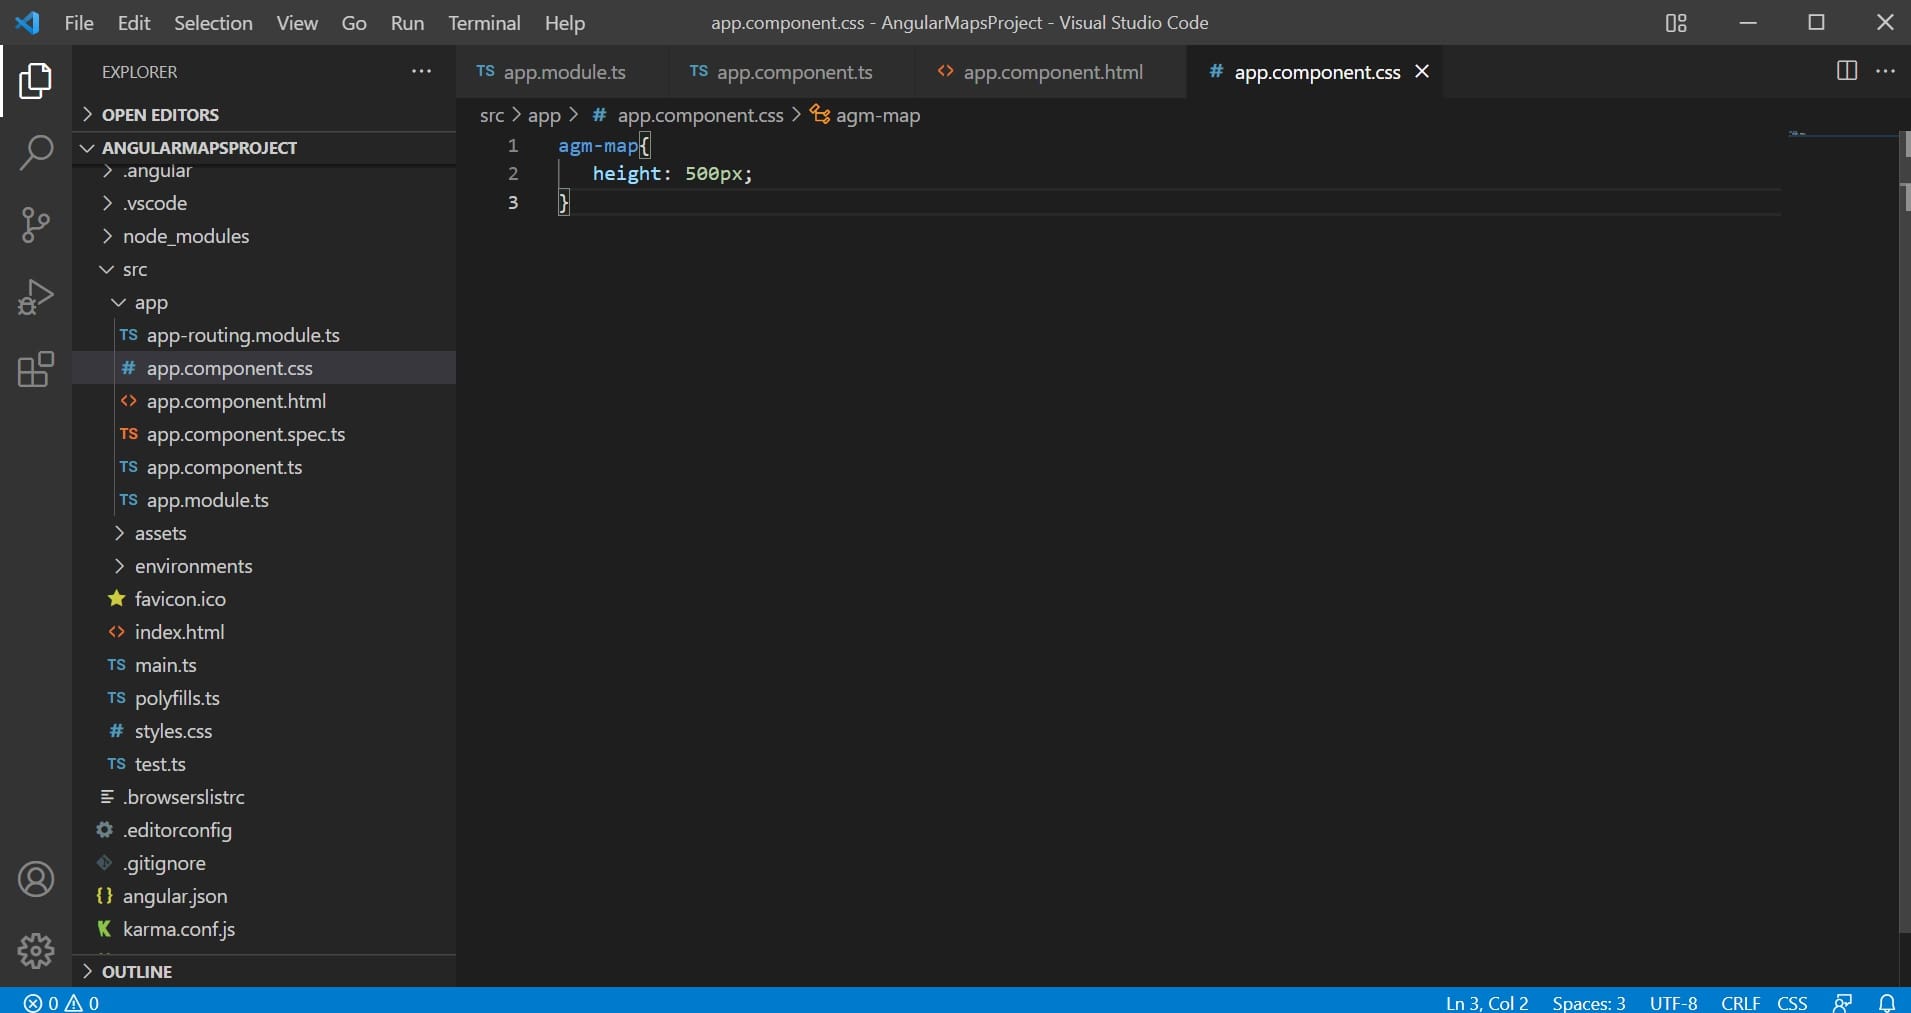Open the Customize Layout icon in title bar
The width and height of the screenshot is (1911, 1013).
click(x=1676, y=23)
